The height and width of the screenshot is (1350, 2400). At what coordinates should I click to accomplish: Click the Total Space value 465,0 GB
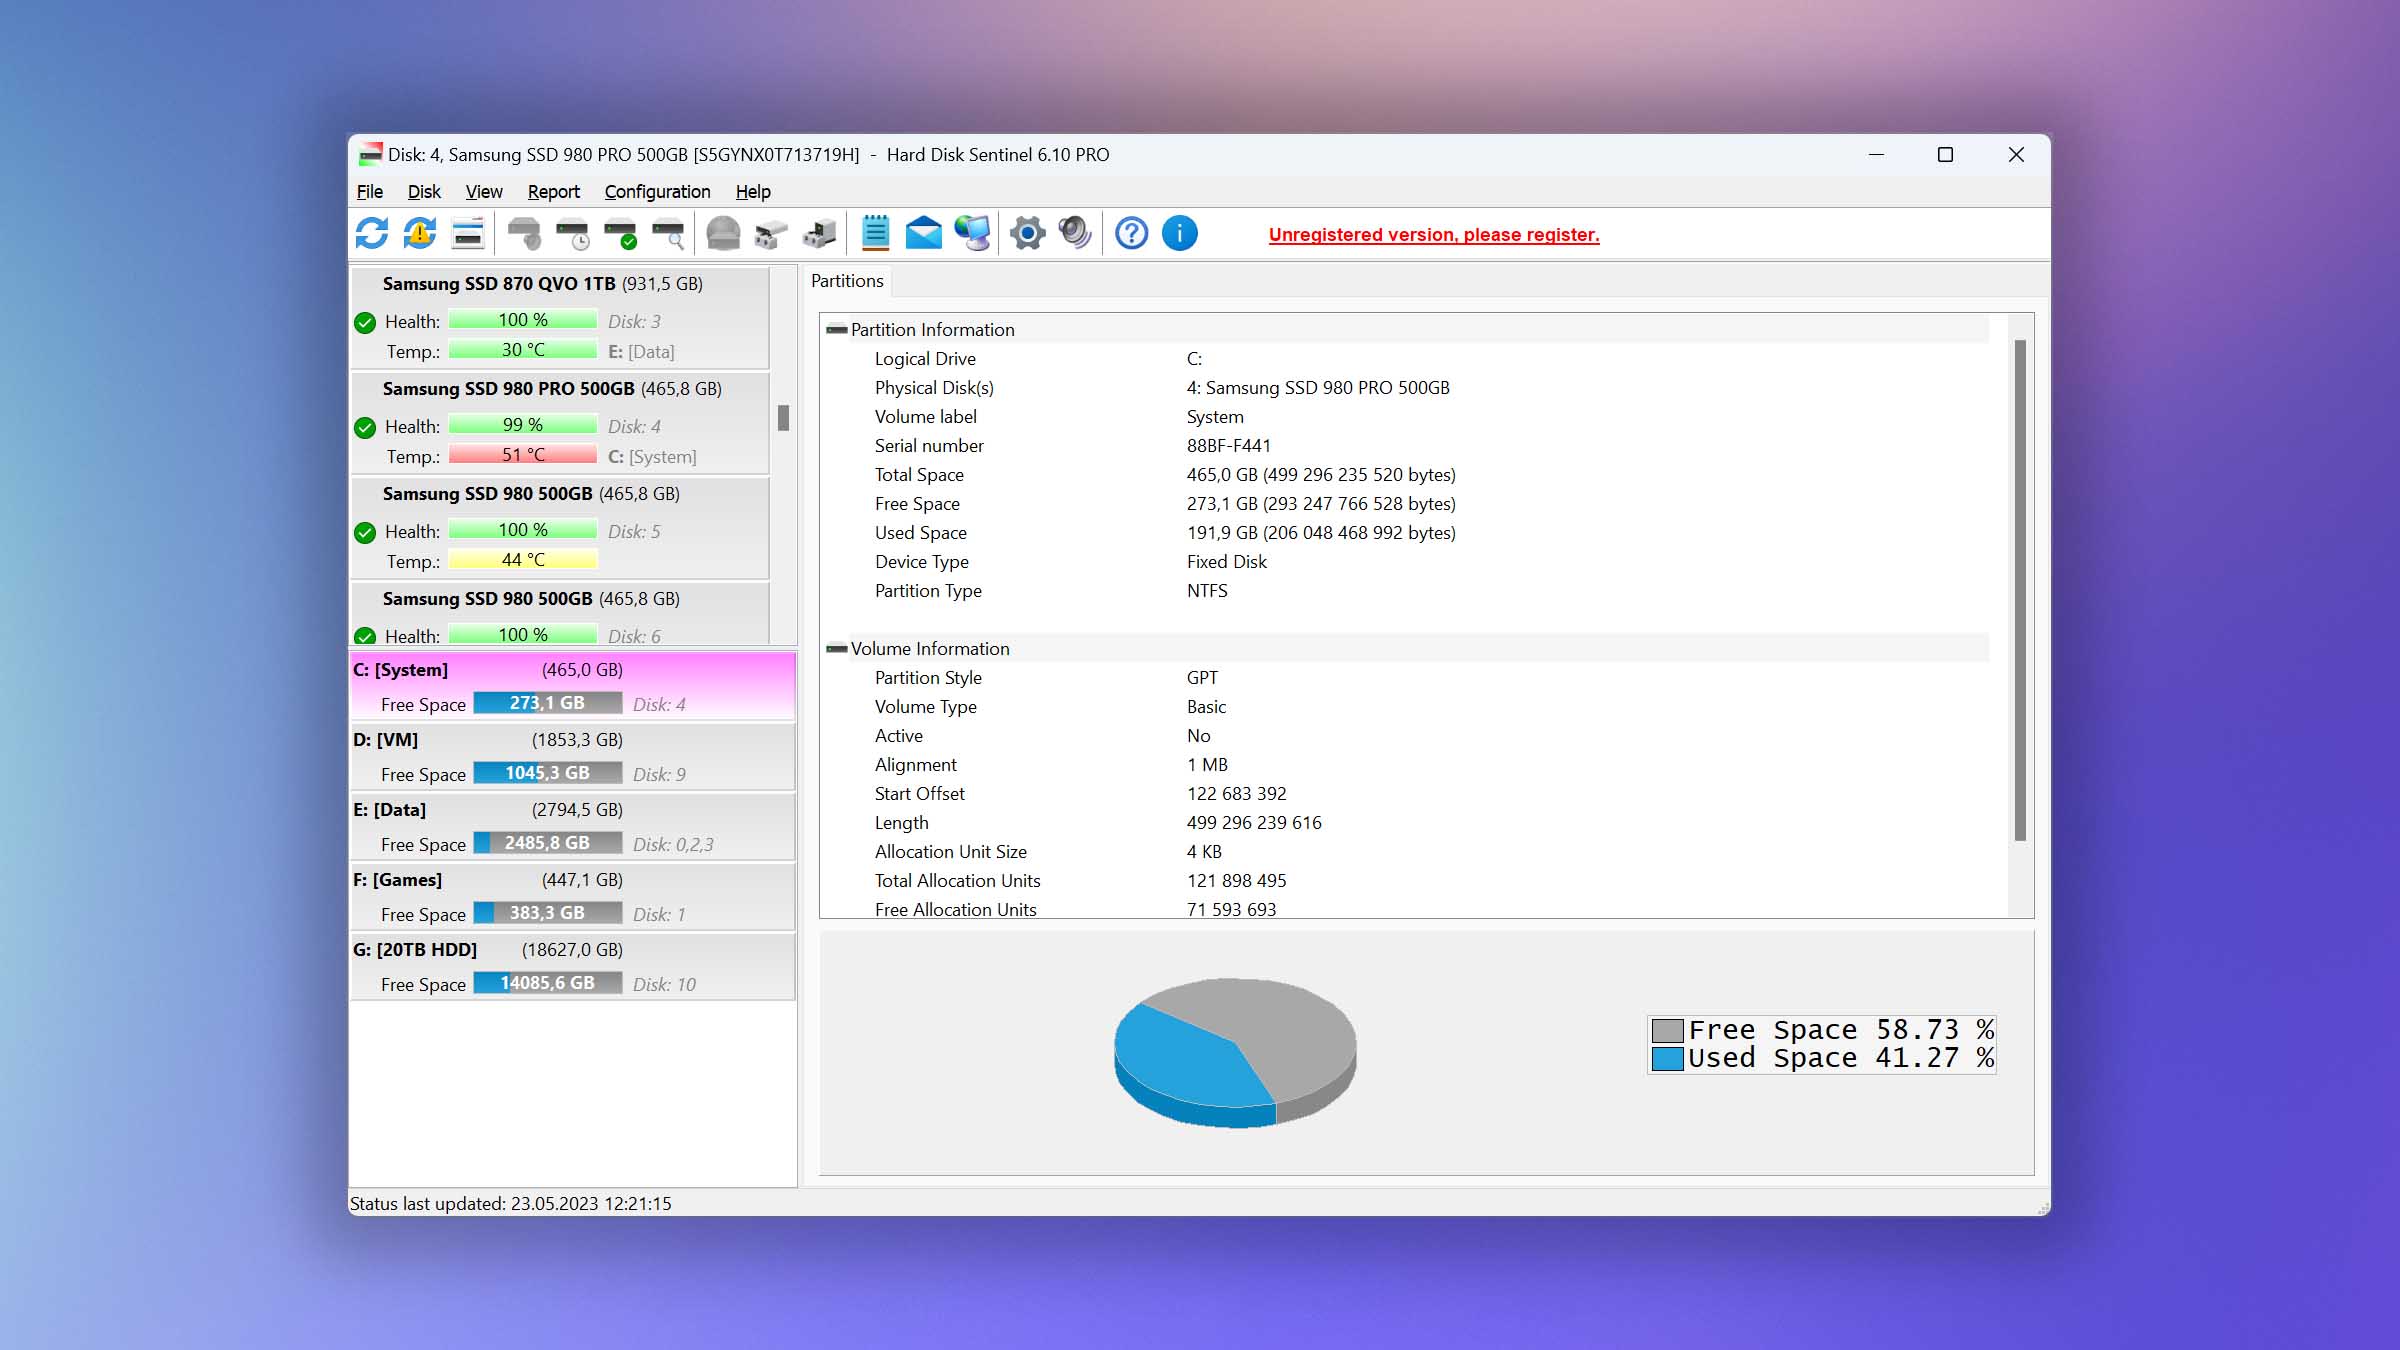coord(1321,475)
